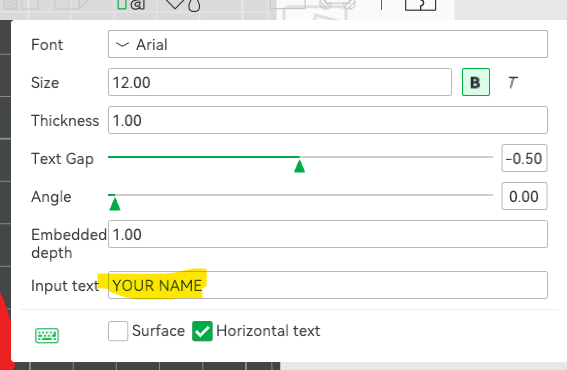Toggle the Italic (T) text button

[x=512, y=82]
